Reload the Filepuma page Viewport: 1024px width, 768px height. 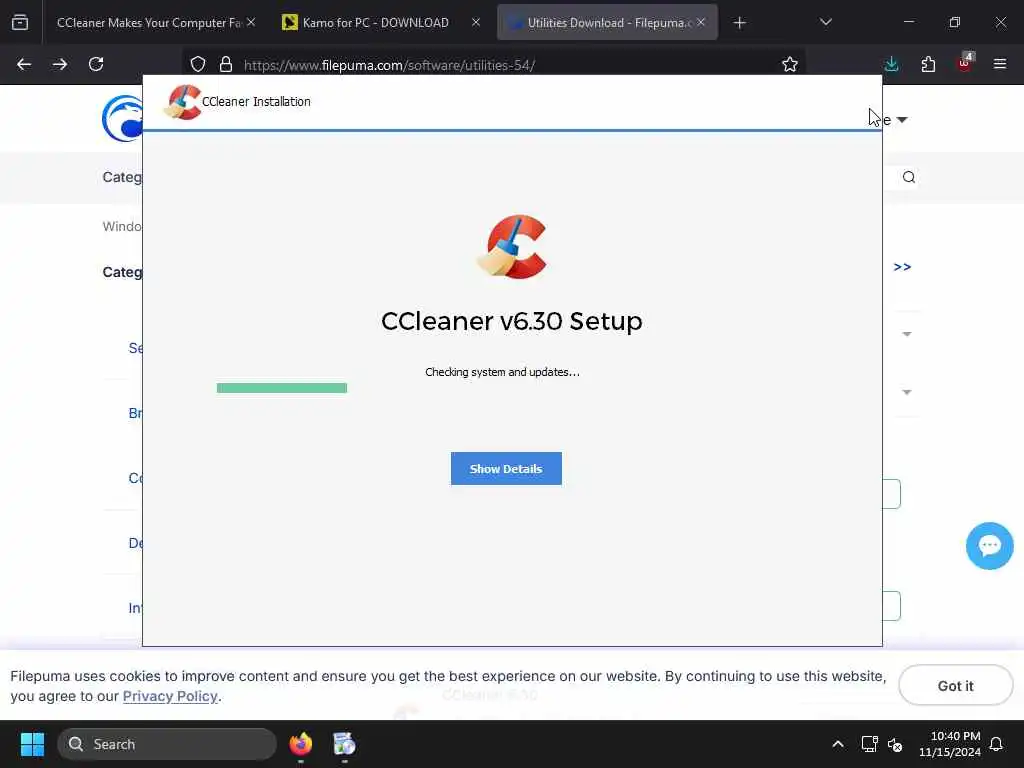click(96, 64)
